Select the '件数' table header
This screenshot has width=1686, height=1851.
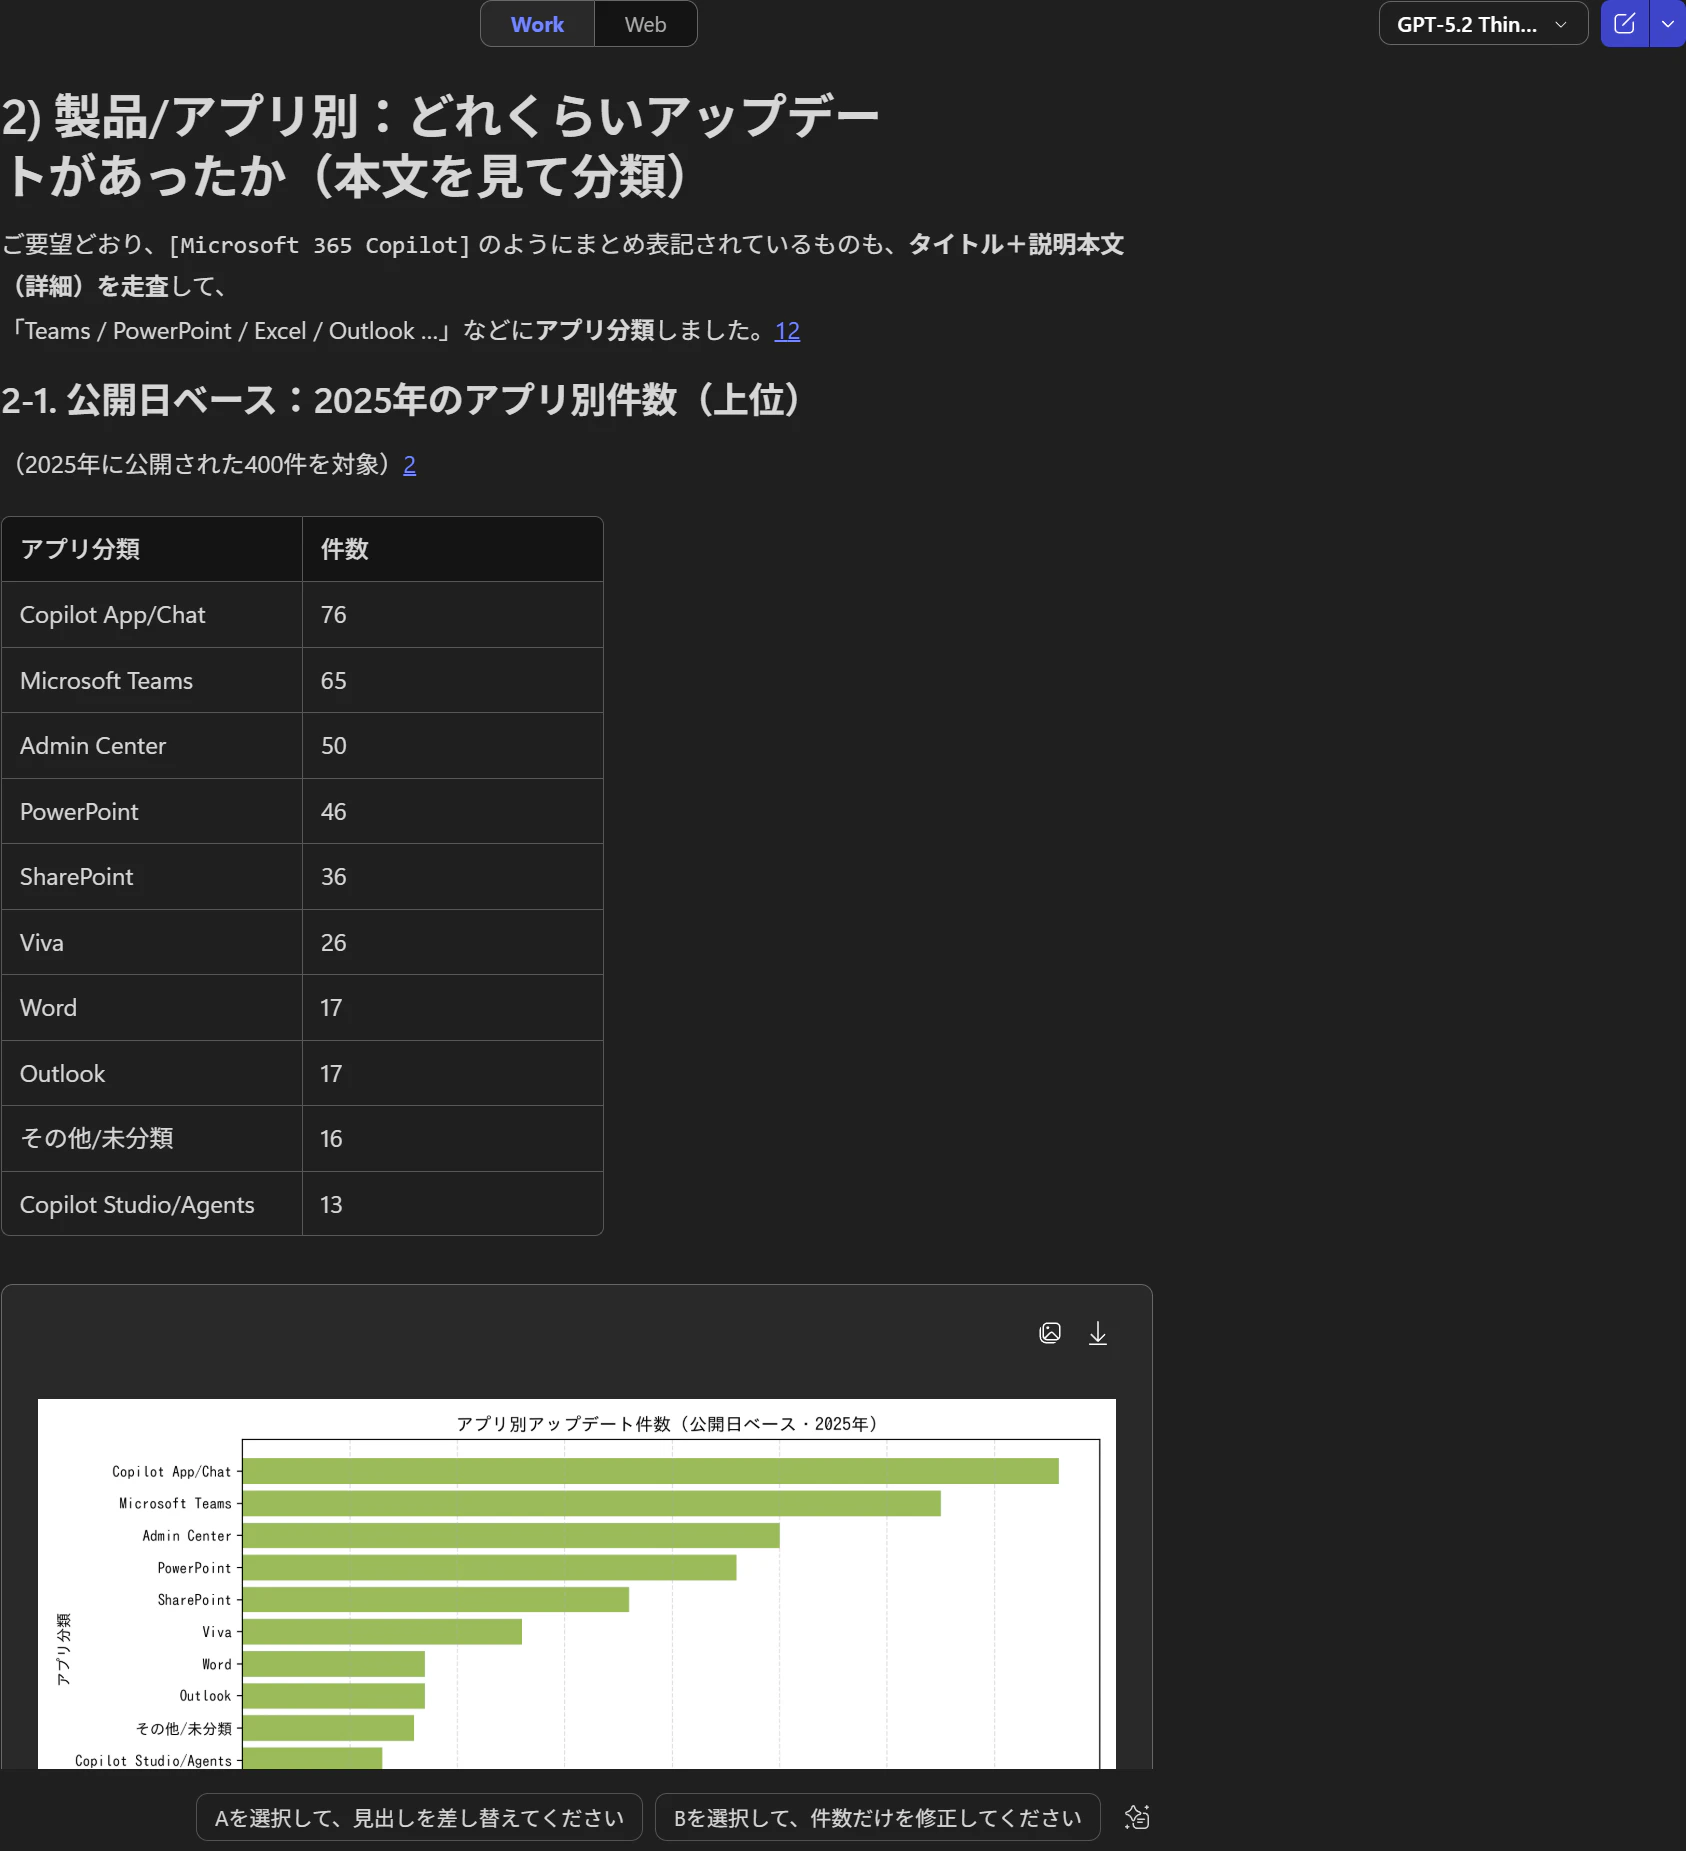(452, 549)
